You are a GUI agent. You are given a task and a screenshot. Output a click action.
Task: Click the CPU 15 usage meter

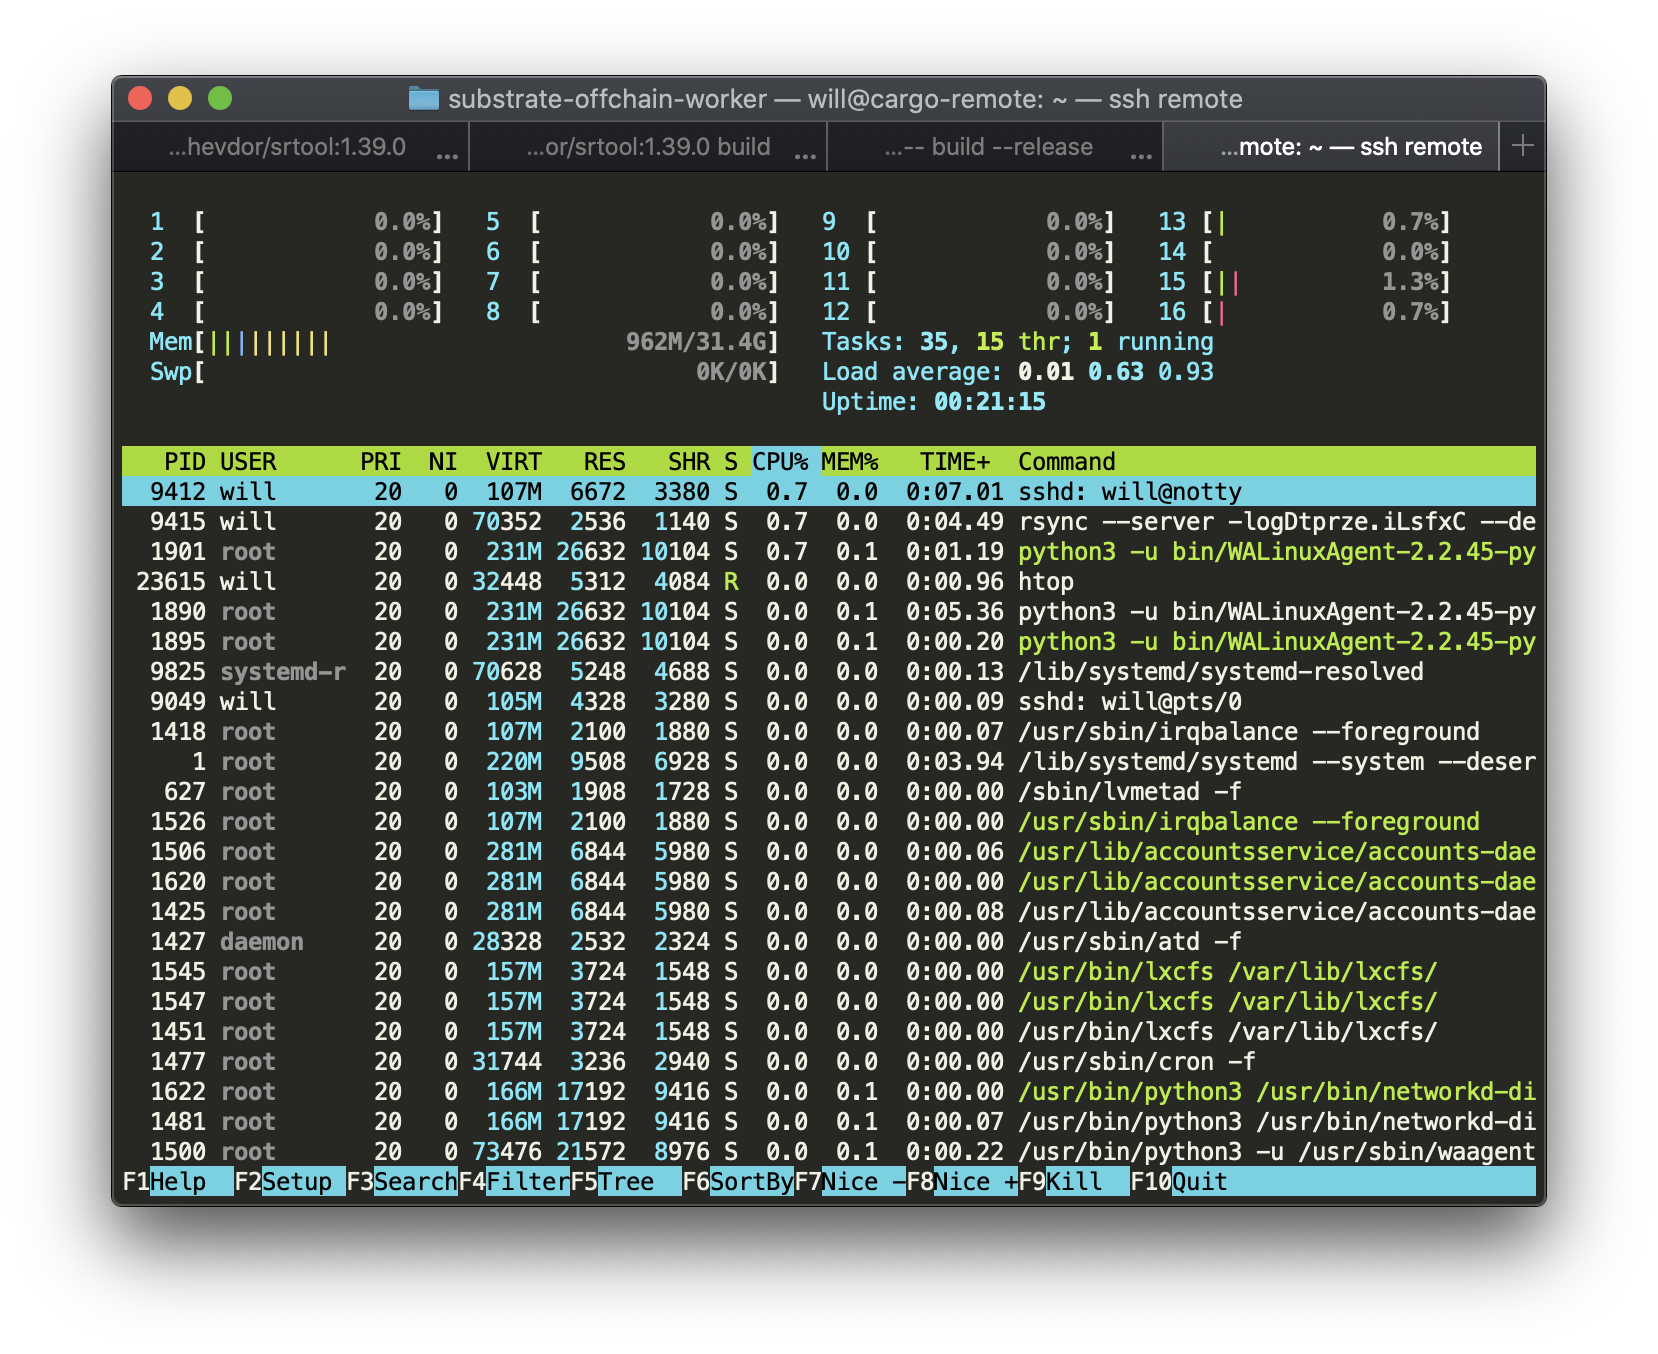pyautogui.click(x=1304, y=282)
